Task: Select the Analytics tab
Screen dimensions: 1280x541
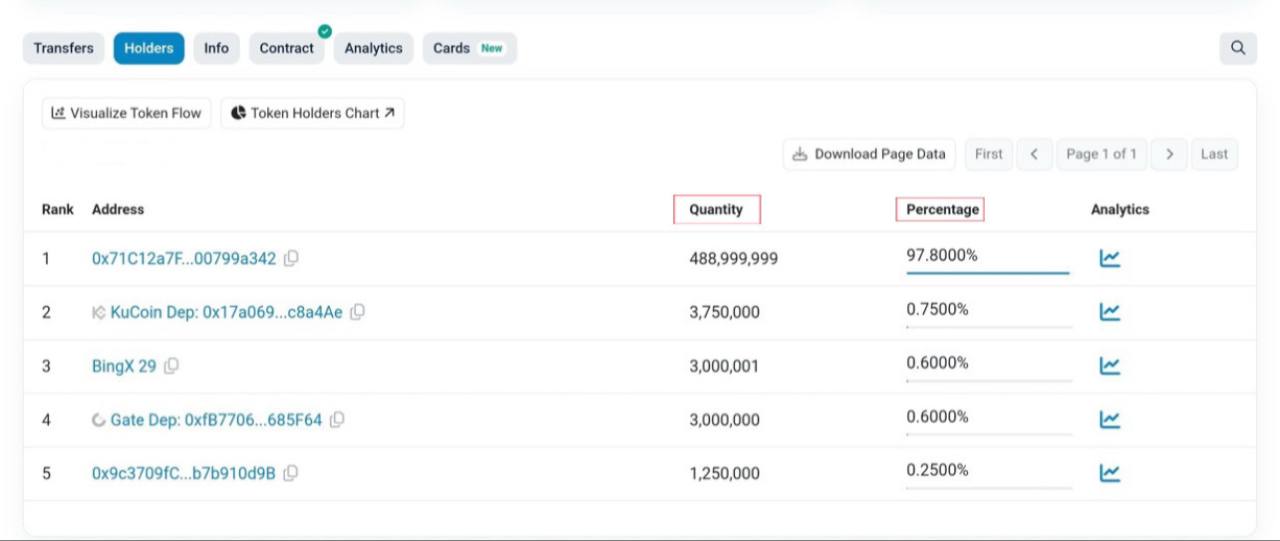Action: click(373, 48)
